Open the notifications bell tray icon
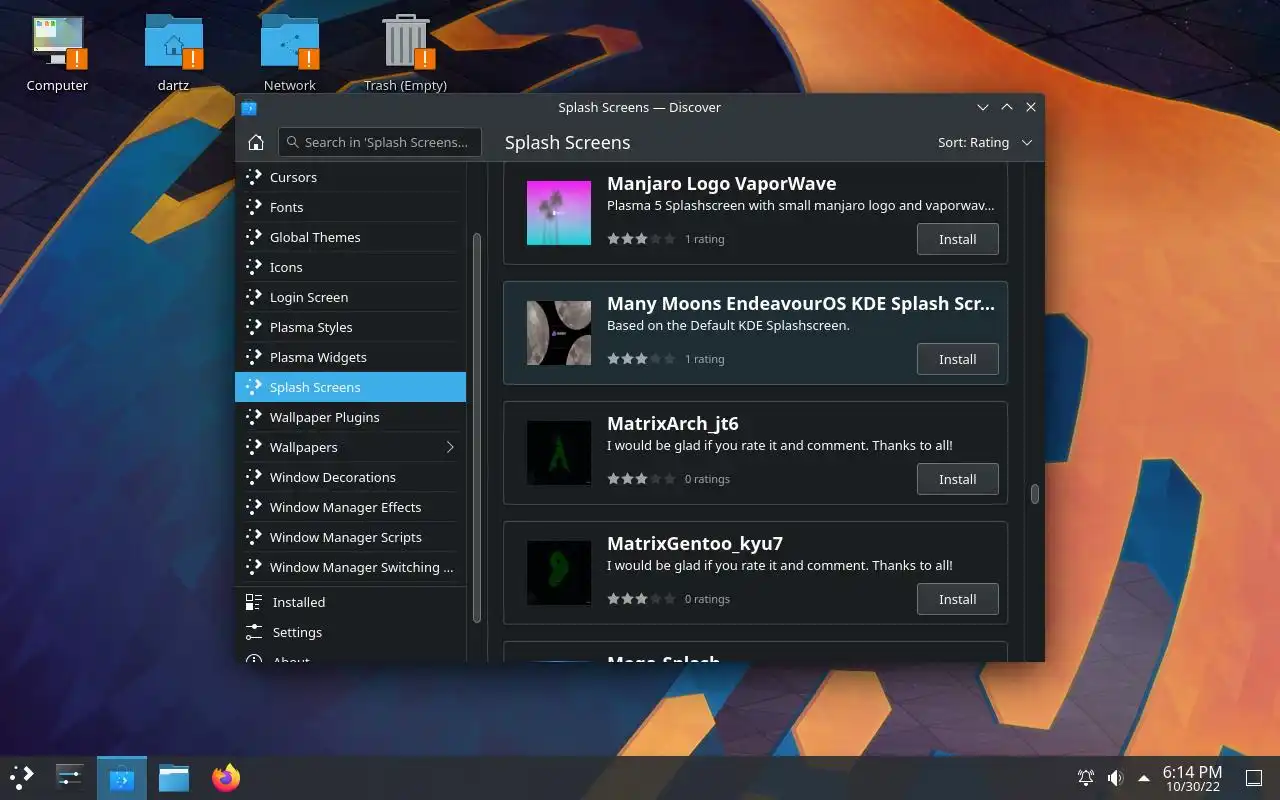This screenshot has height=800, width=1280. (x=1085, y=777)
